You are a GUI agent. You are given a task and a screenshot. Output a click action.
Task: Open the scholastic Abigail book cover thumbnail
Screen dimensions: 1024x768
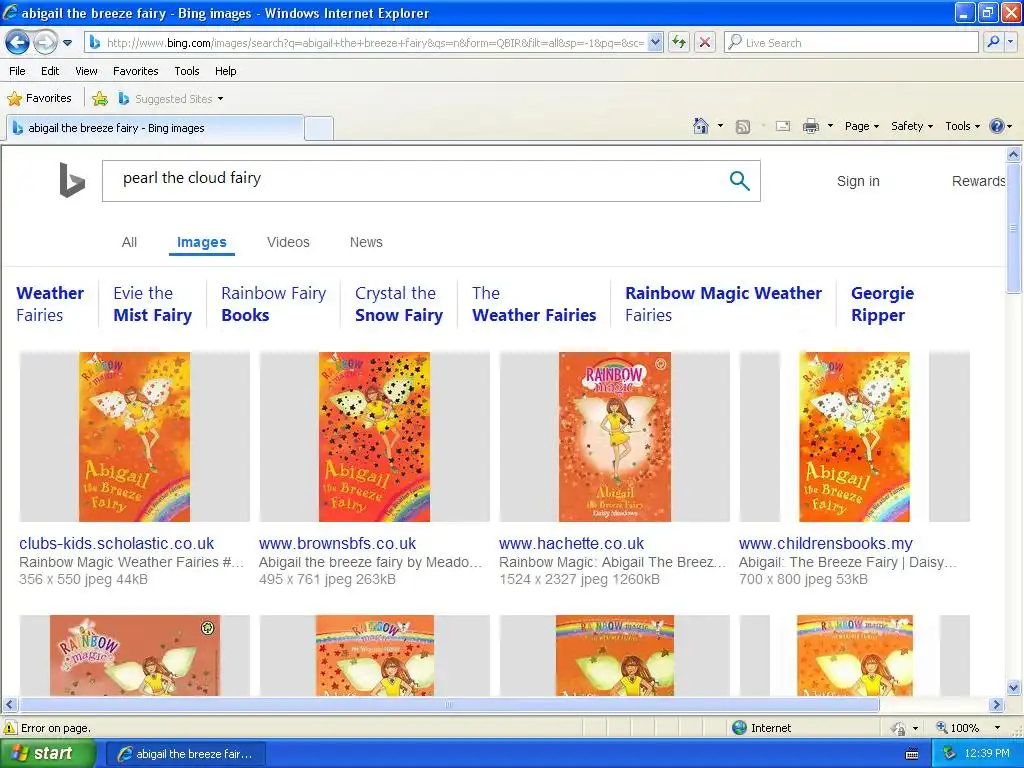point(135,437)
